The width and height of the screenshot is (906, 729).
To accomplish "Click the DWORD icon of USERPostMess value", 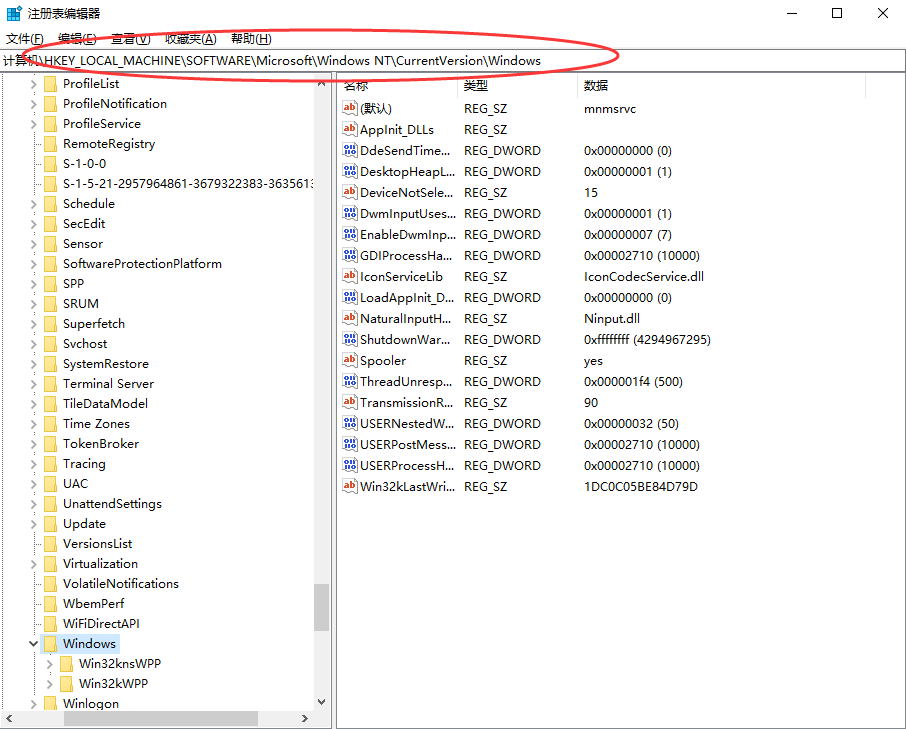I will pyautogui.click(x=350, y=444).
